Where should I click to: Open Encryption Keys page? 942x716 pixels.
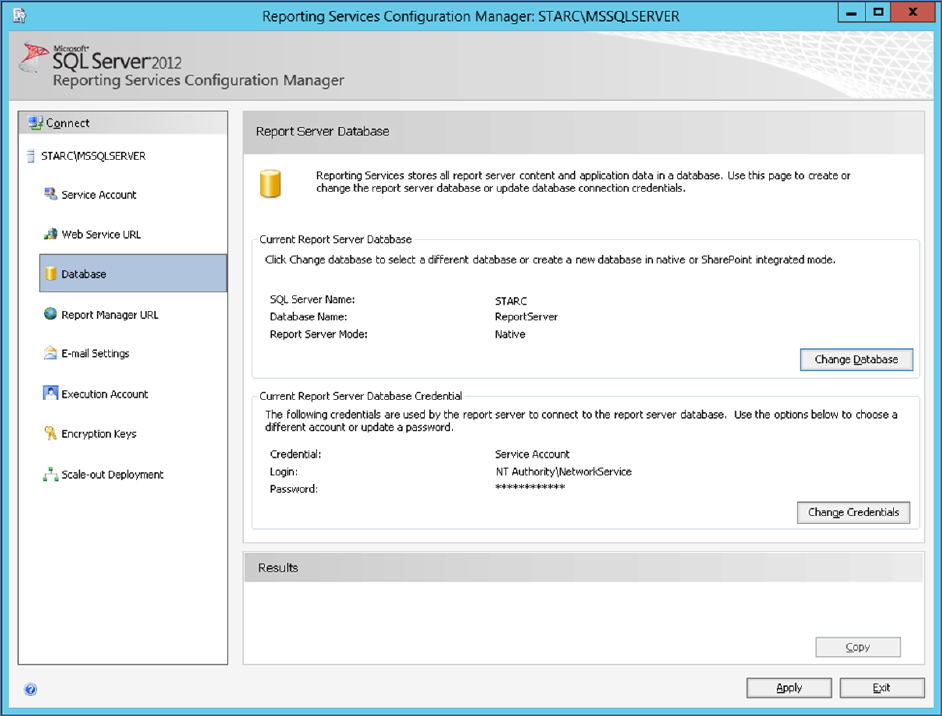[99, 434]
